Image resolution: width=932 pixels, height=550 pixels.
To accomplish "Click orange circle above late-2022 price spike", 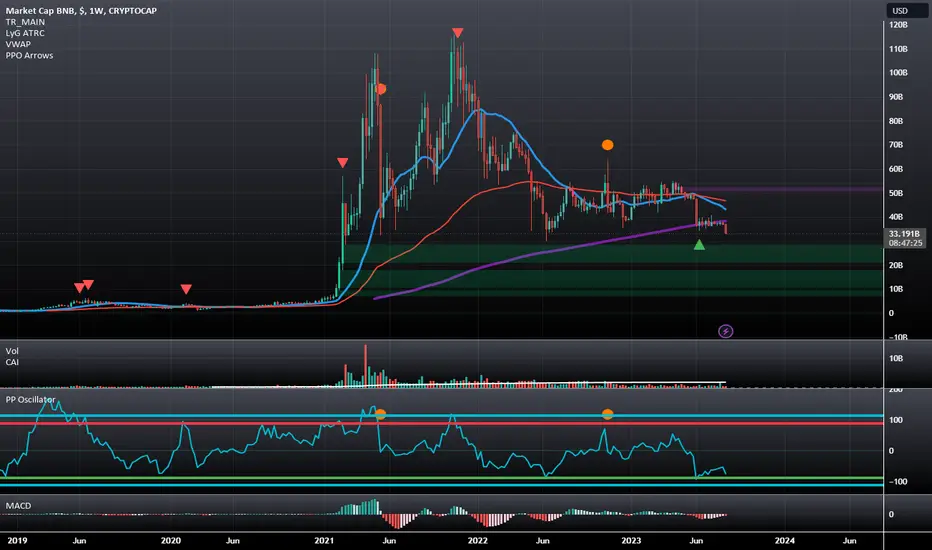I will point(607,144).
